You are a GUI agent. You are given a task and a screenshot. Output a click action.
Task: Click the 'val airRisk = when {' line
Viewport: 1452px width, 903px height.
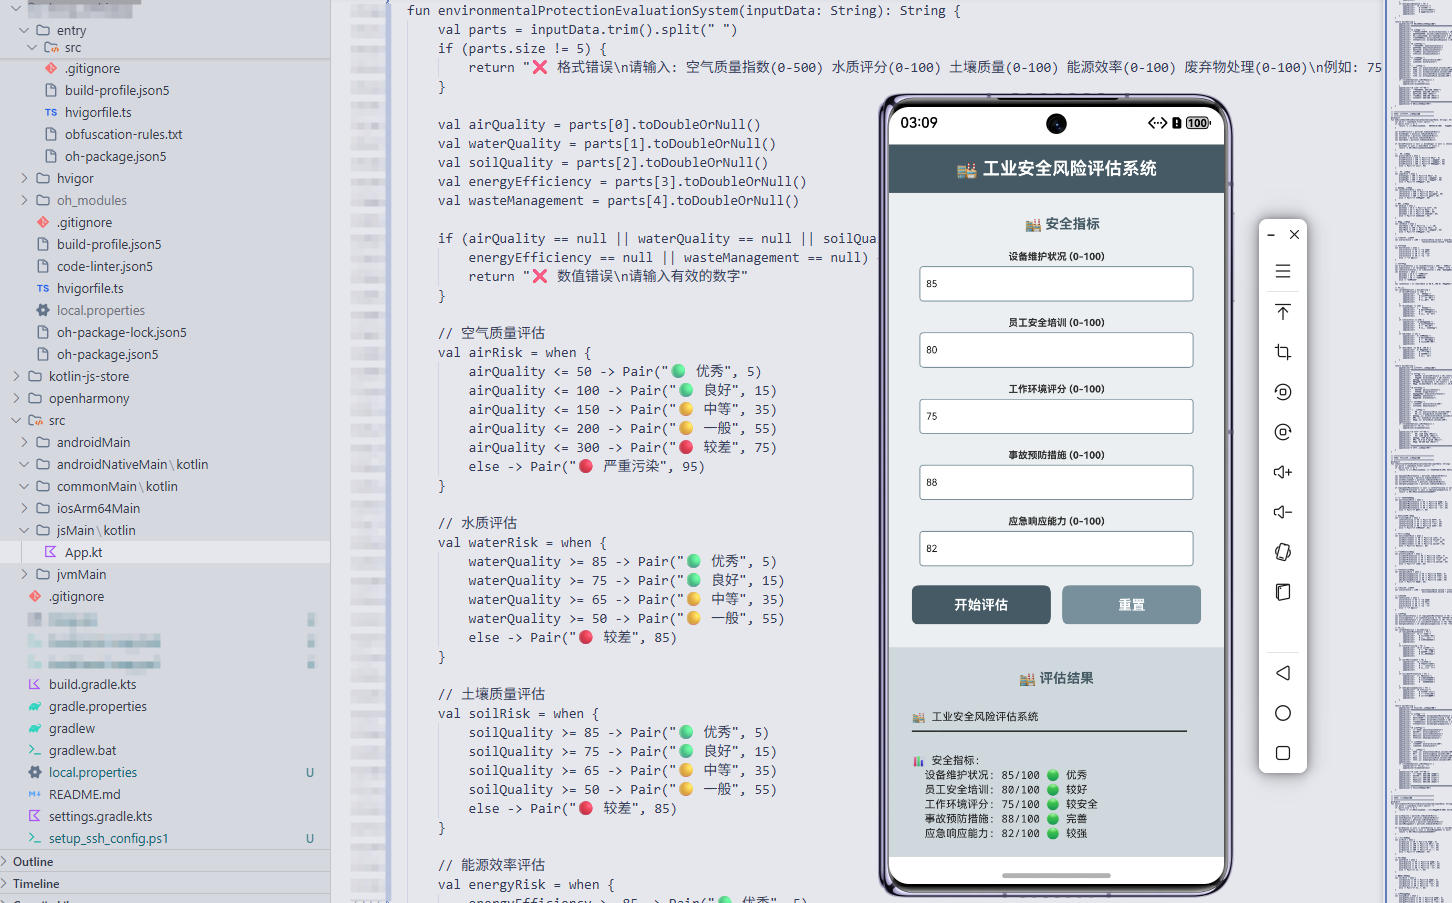(514, 352)
